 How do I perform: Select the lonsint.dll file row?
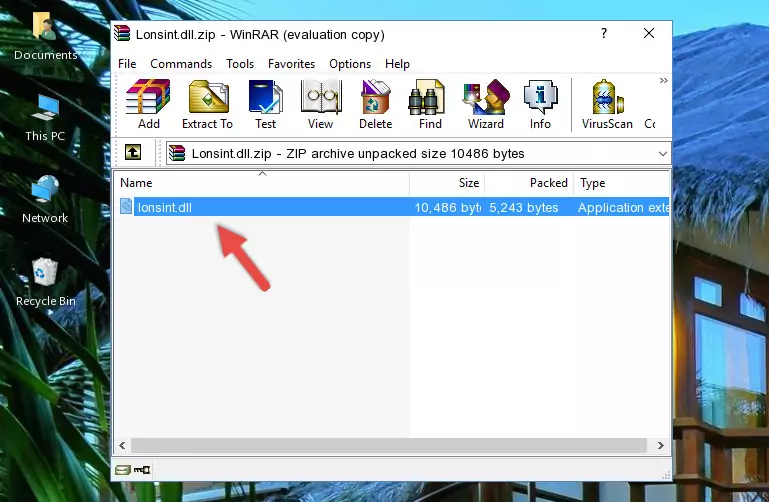(x=394, y=207)
